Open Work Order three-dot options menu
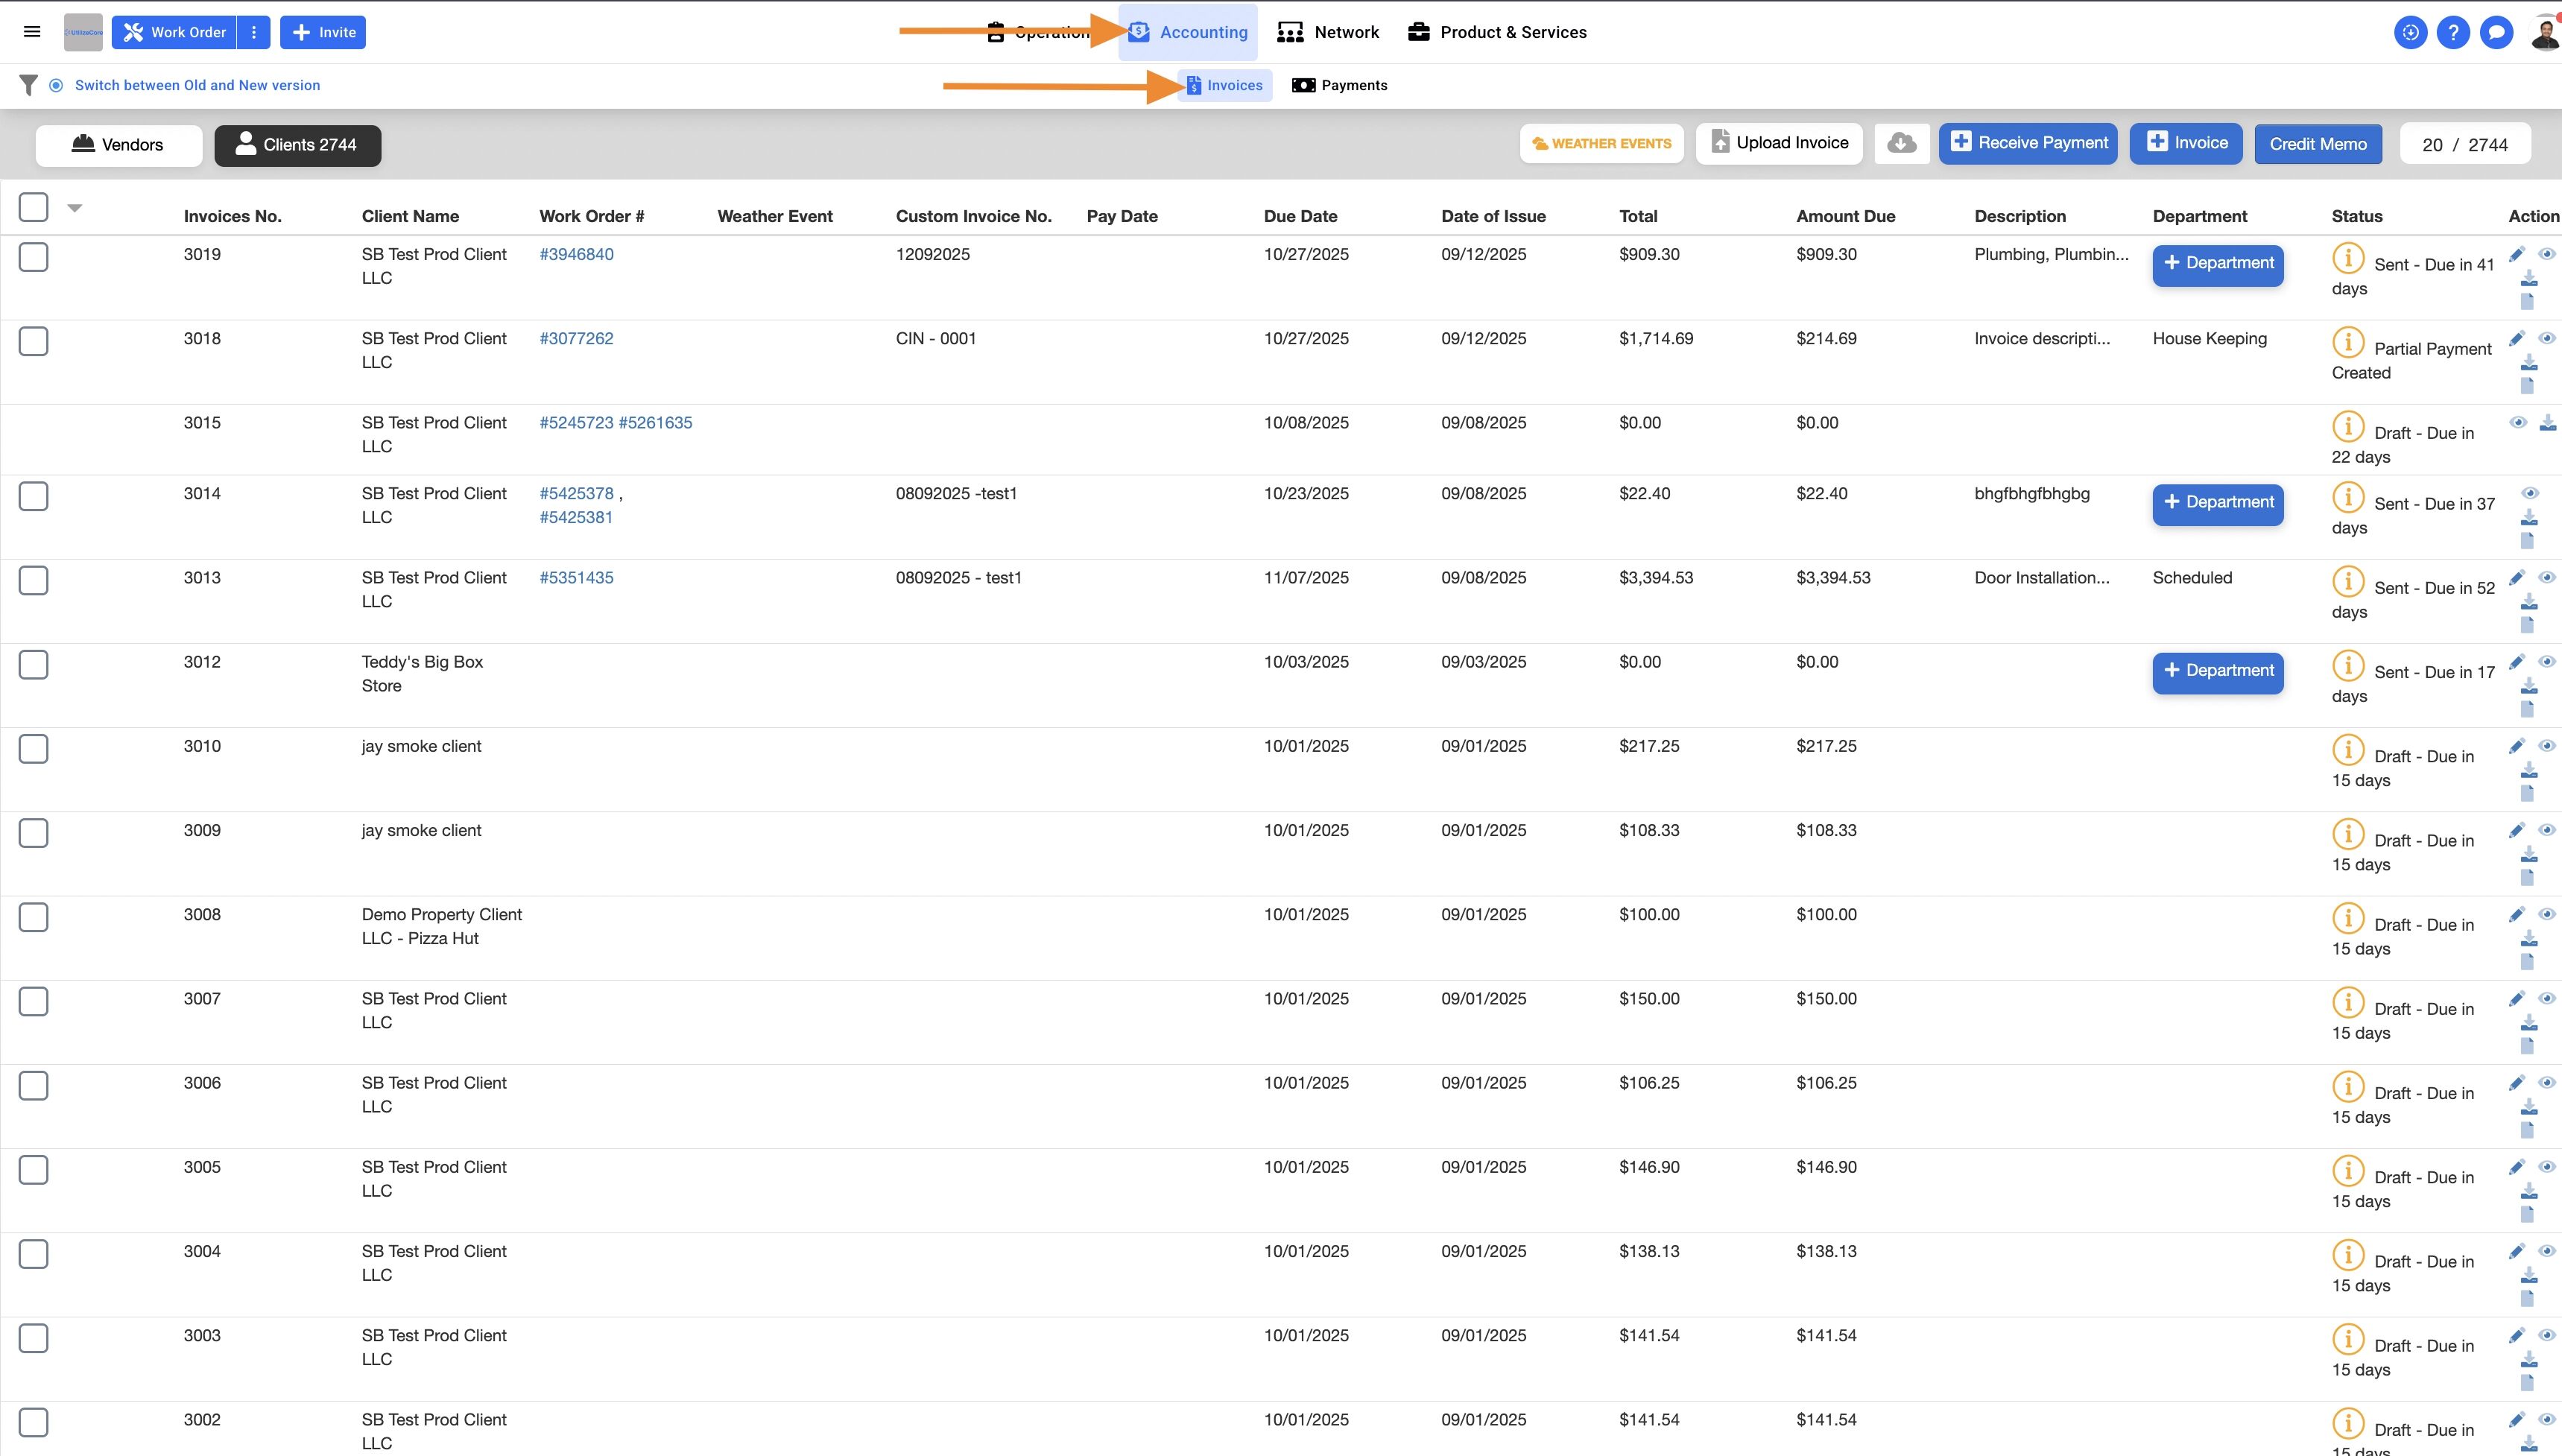The height and width of the screenshot is (1456, 2562). (x=254, y=32)
